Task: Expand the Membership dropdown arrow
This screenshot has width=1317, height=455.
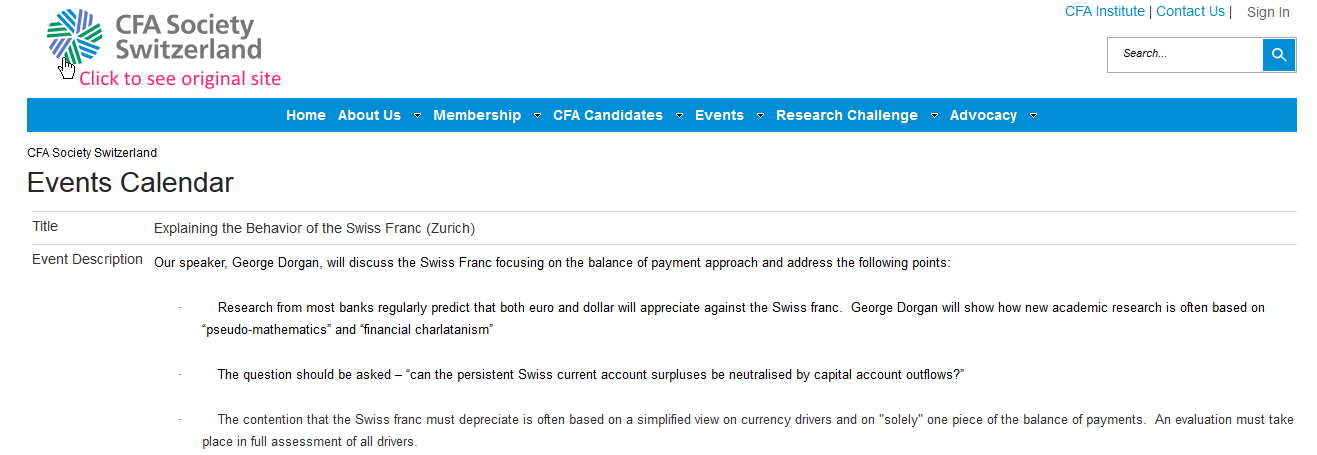Action: click(538, 116)
